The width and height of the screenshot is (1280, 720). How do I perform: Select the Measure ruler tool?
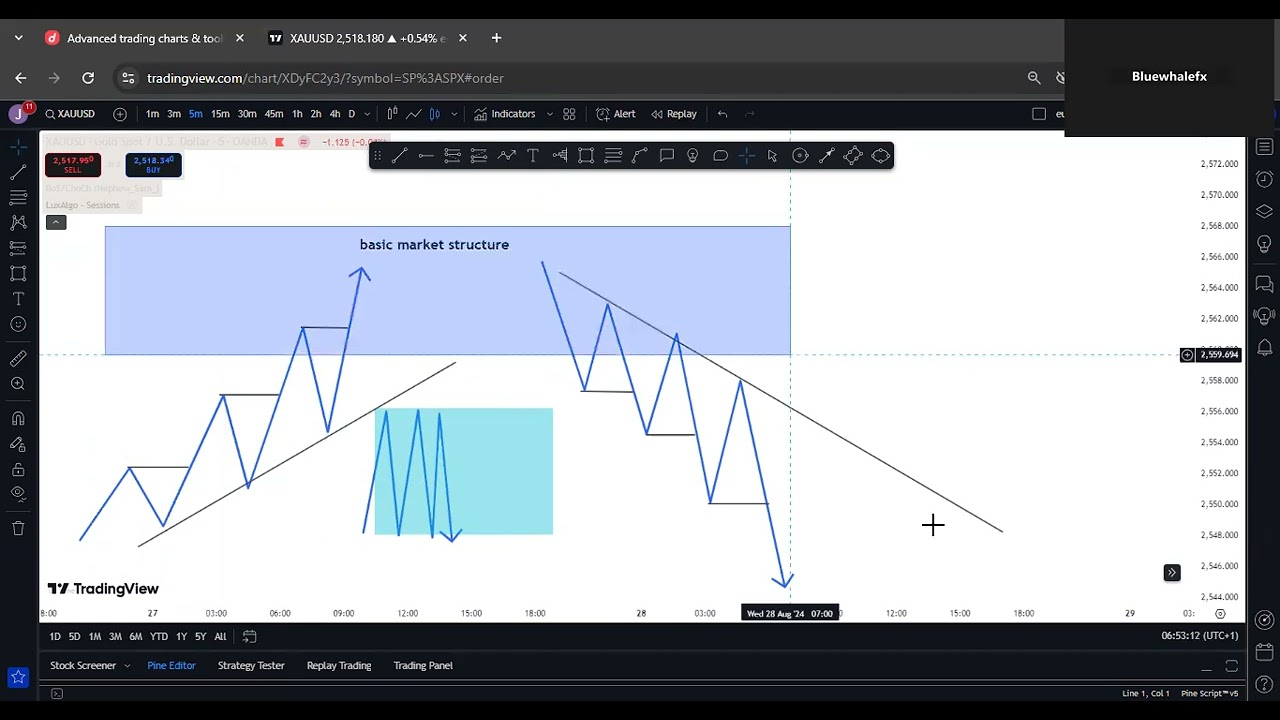[18, 358]
